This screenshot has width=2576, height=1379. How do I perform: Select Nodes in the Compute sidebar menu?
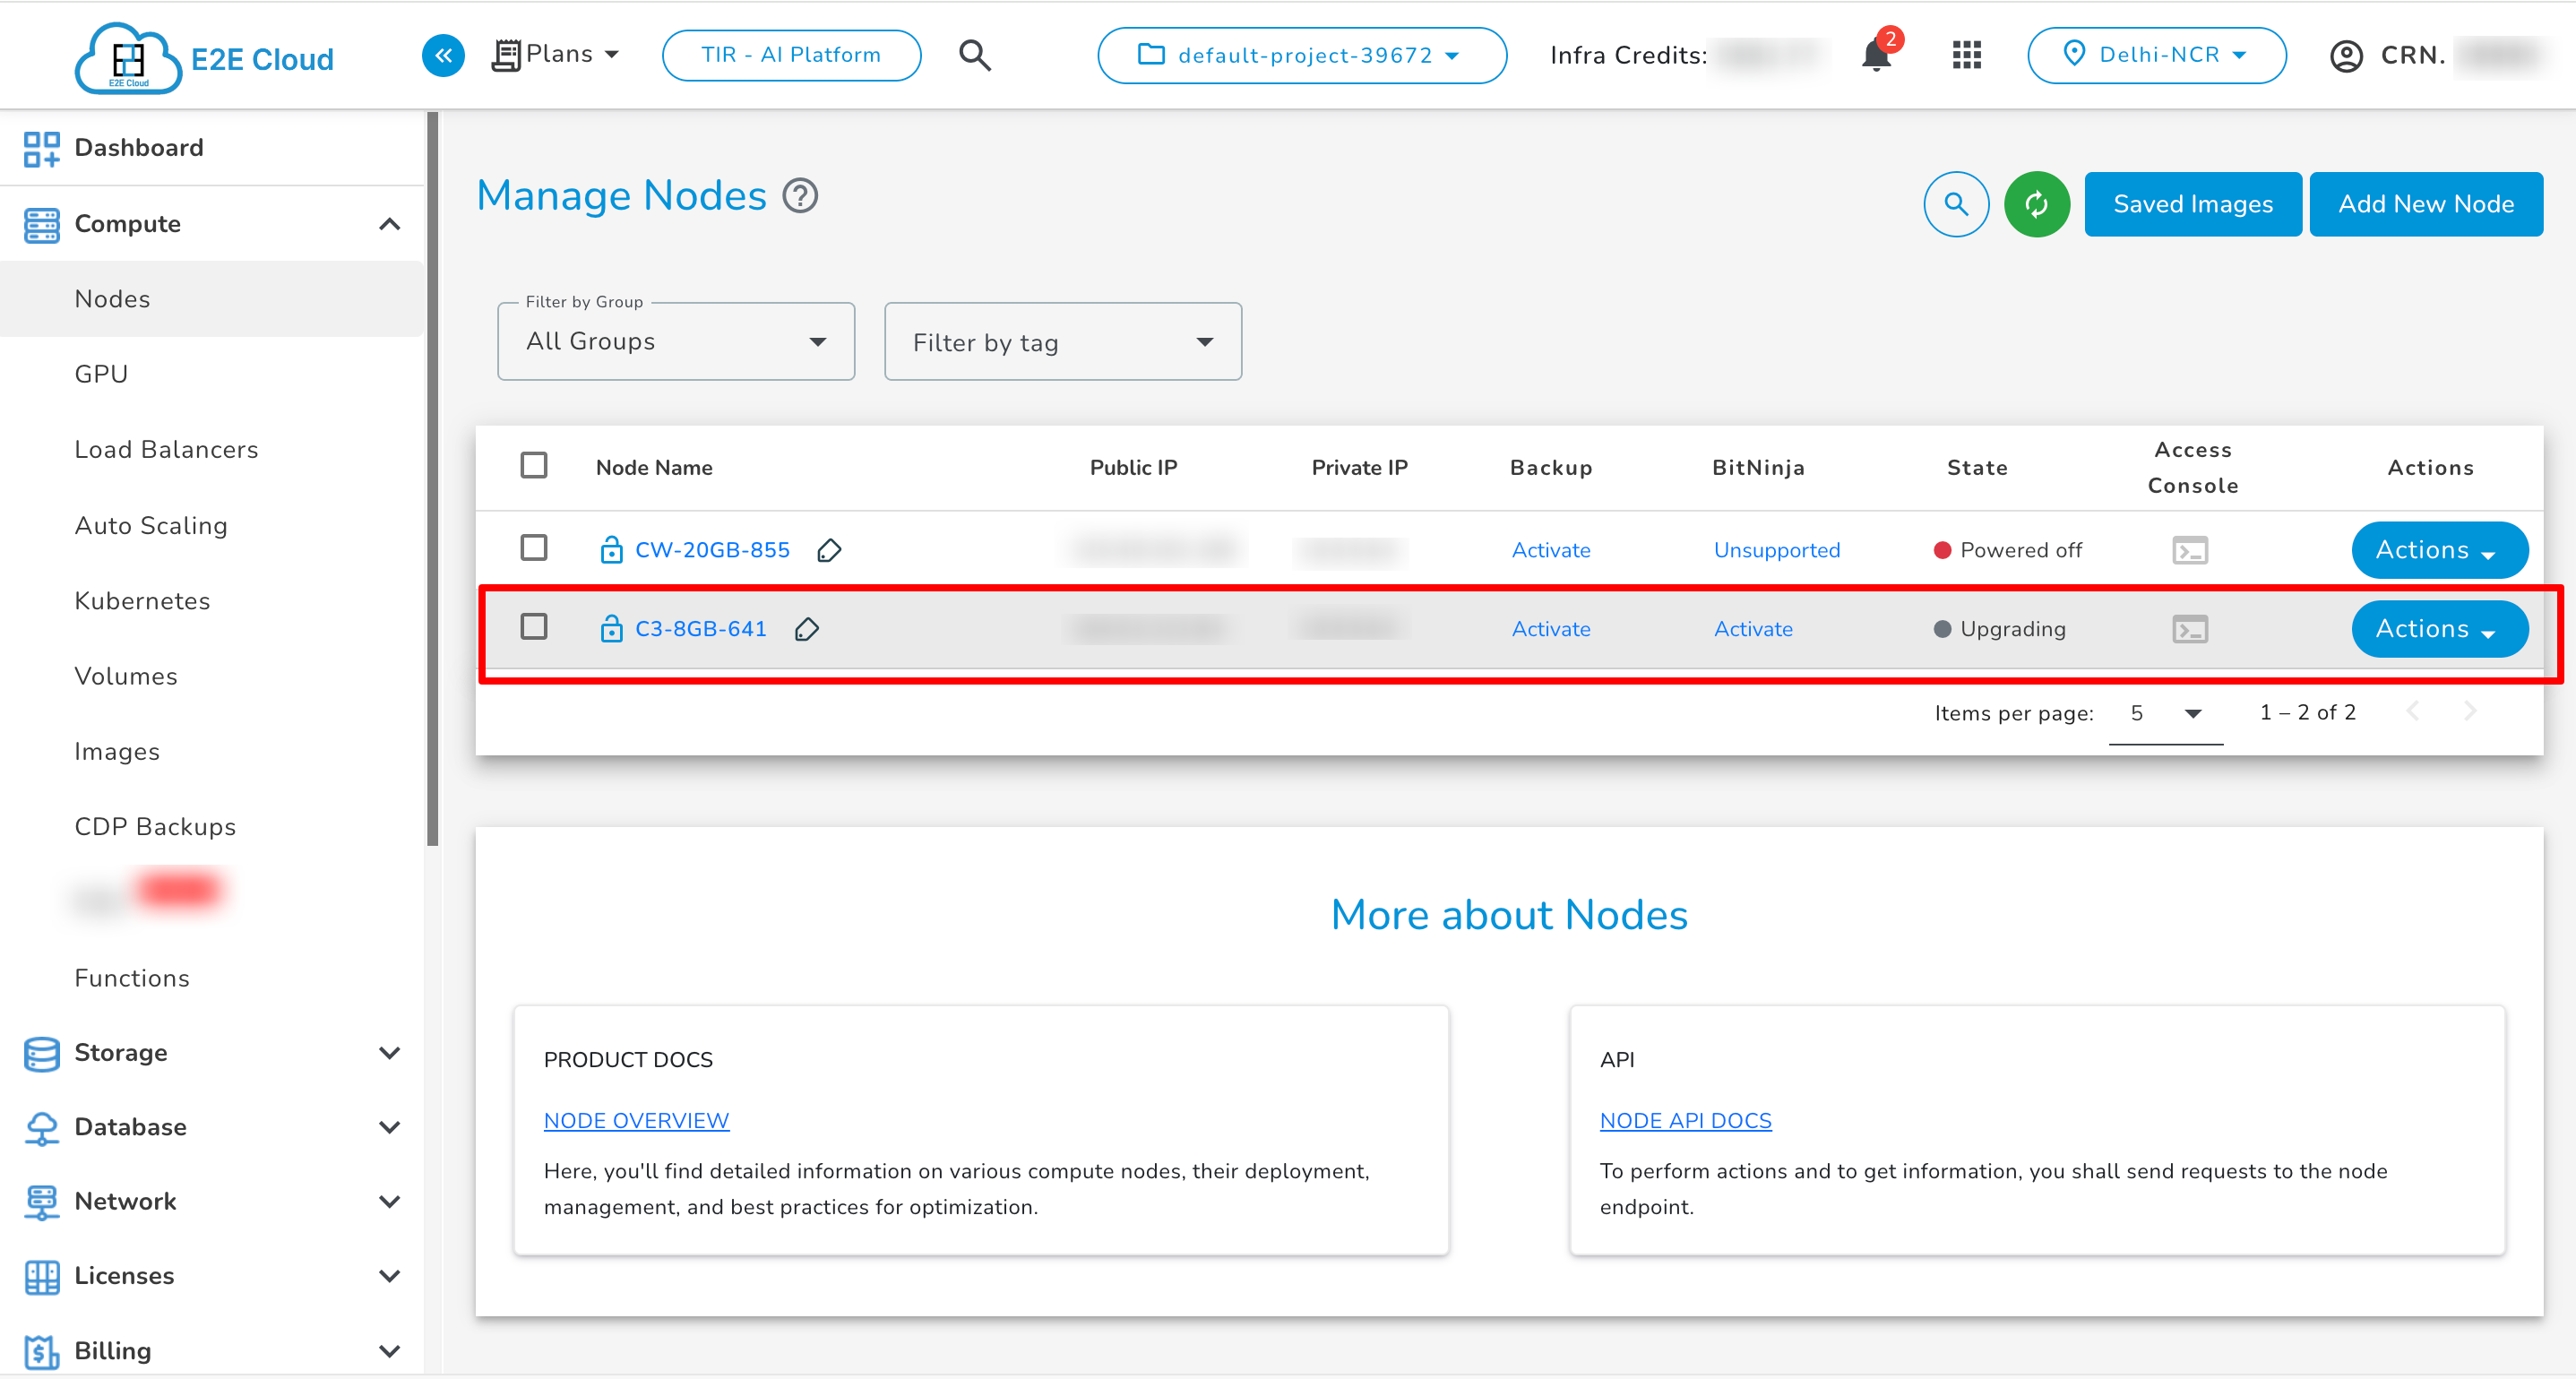[112, 298]
